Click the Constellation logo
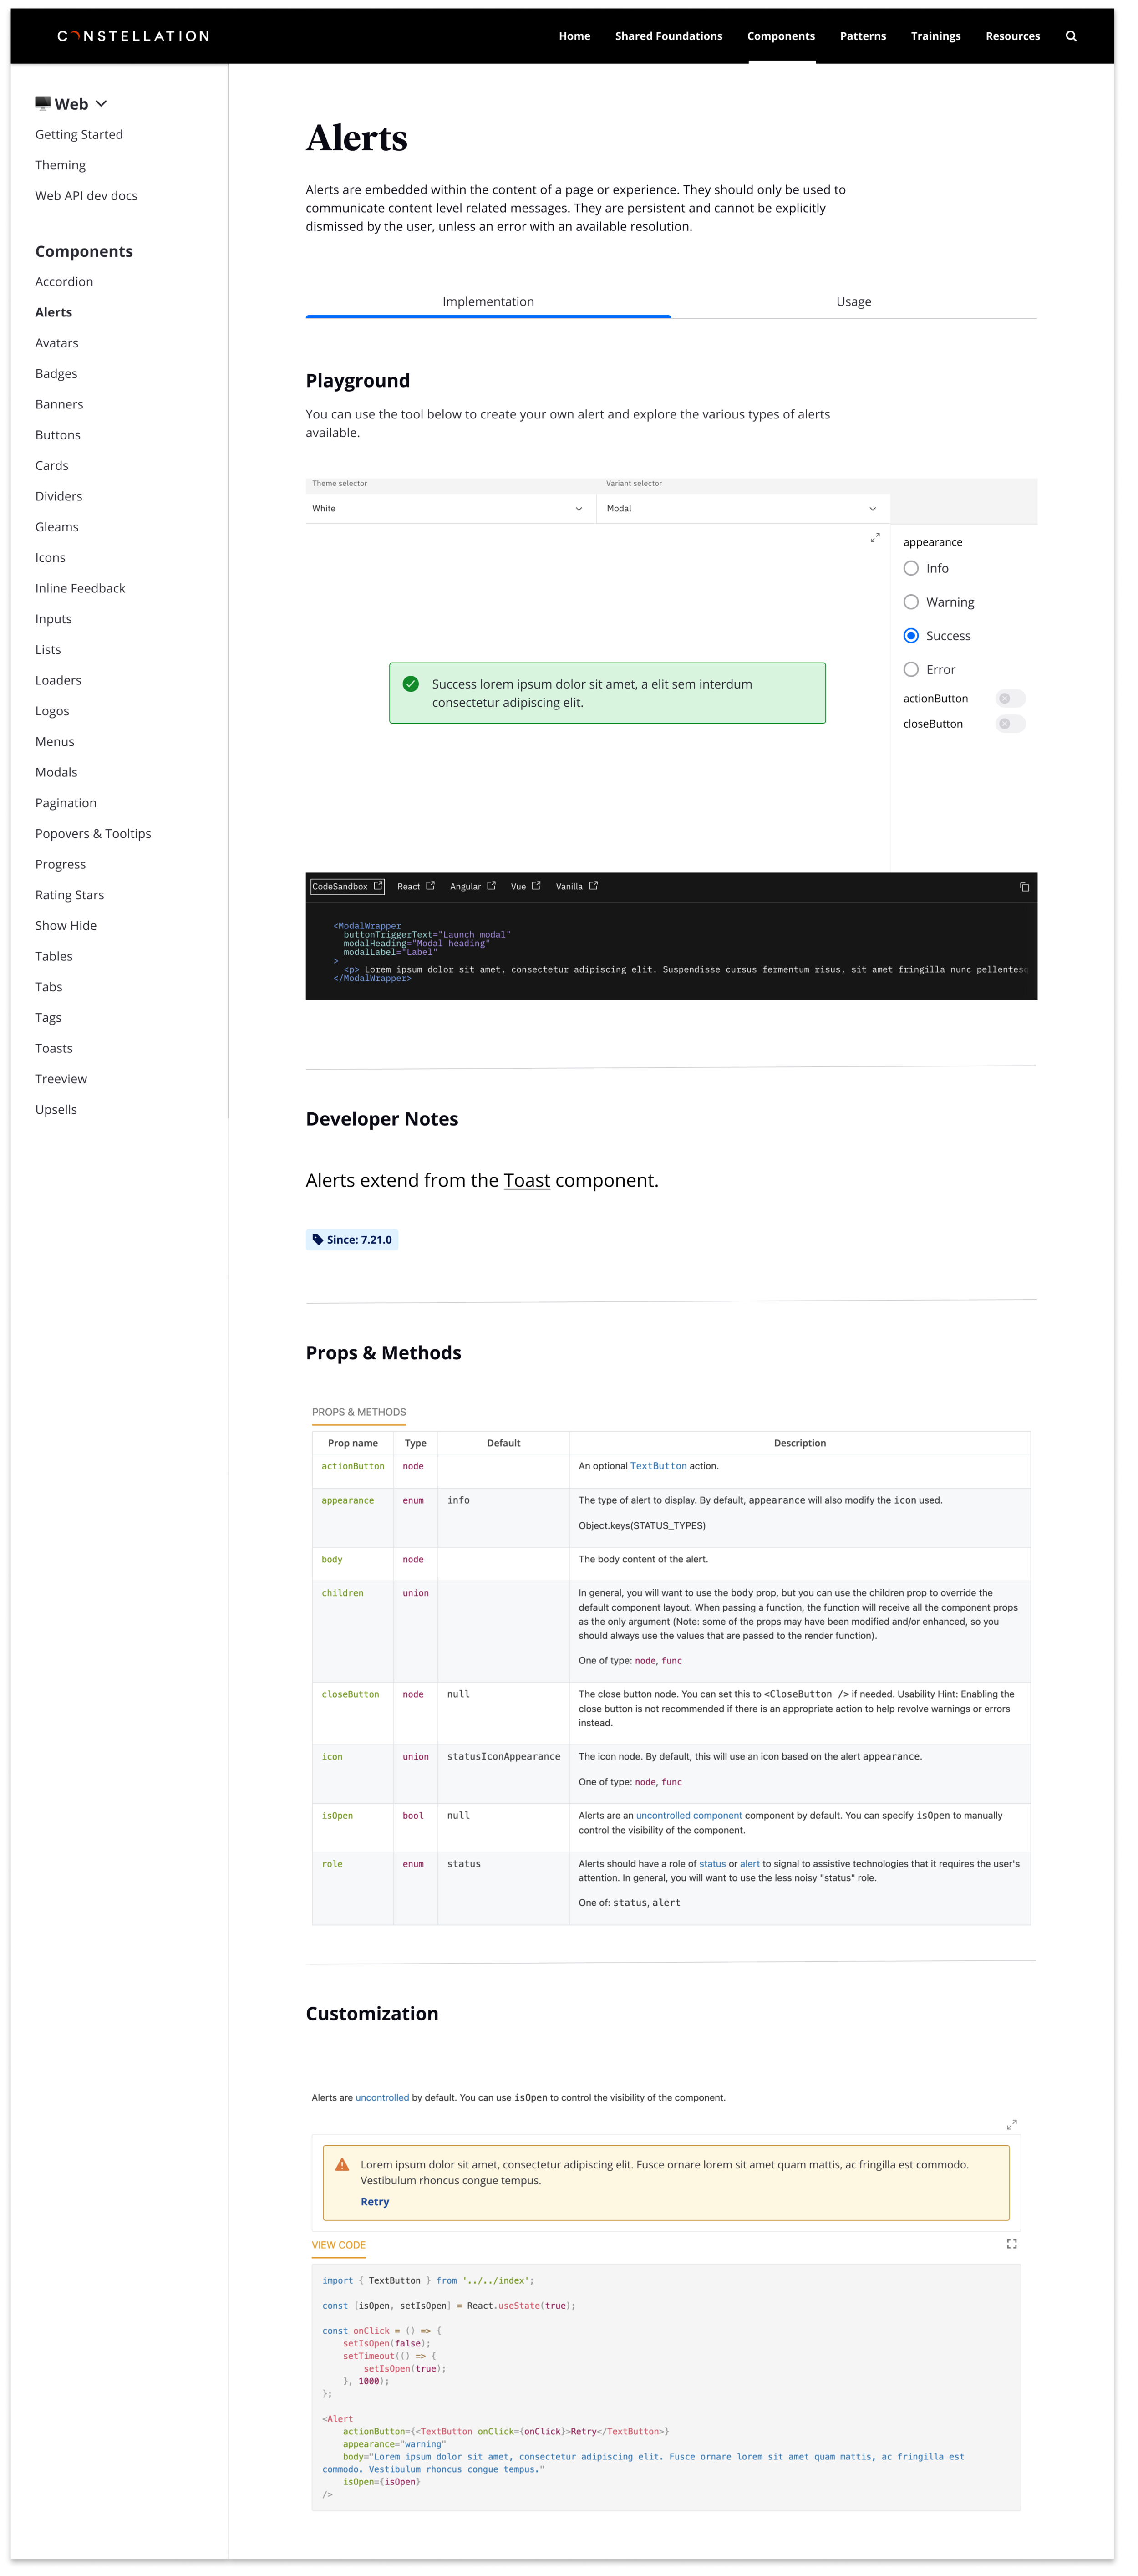This screenshot has height=2576, width=1138. (x=133, y=36)
